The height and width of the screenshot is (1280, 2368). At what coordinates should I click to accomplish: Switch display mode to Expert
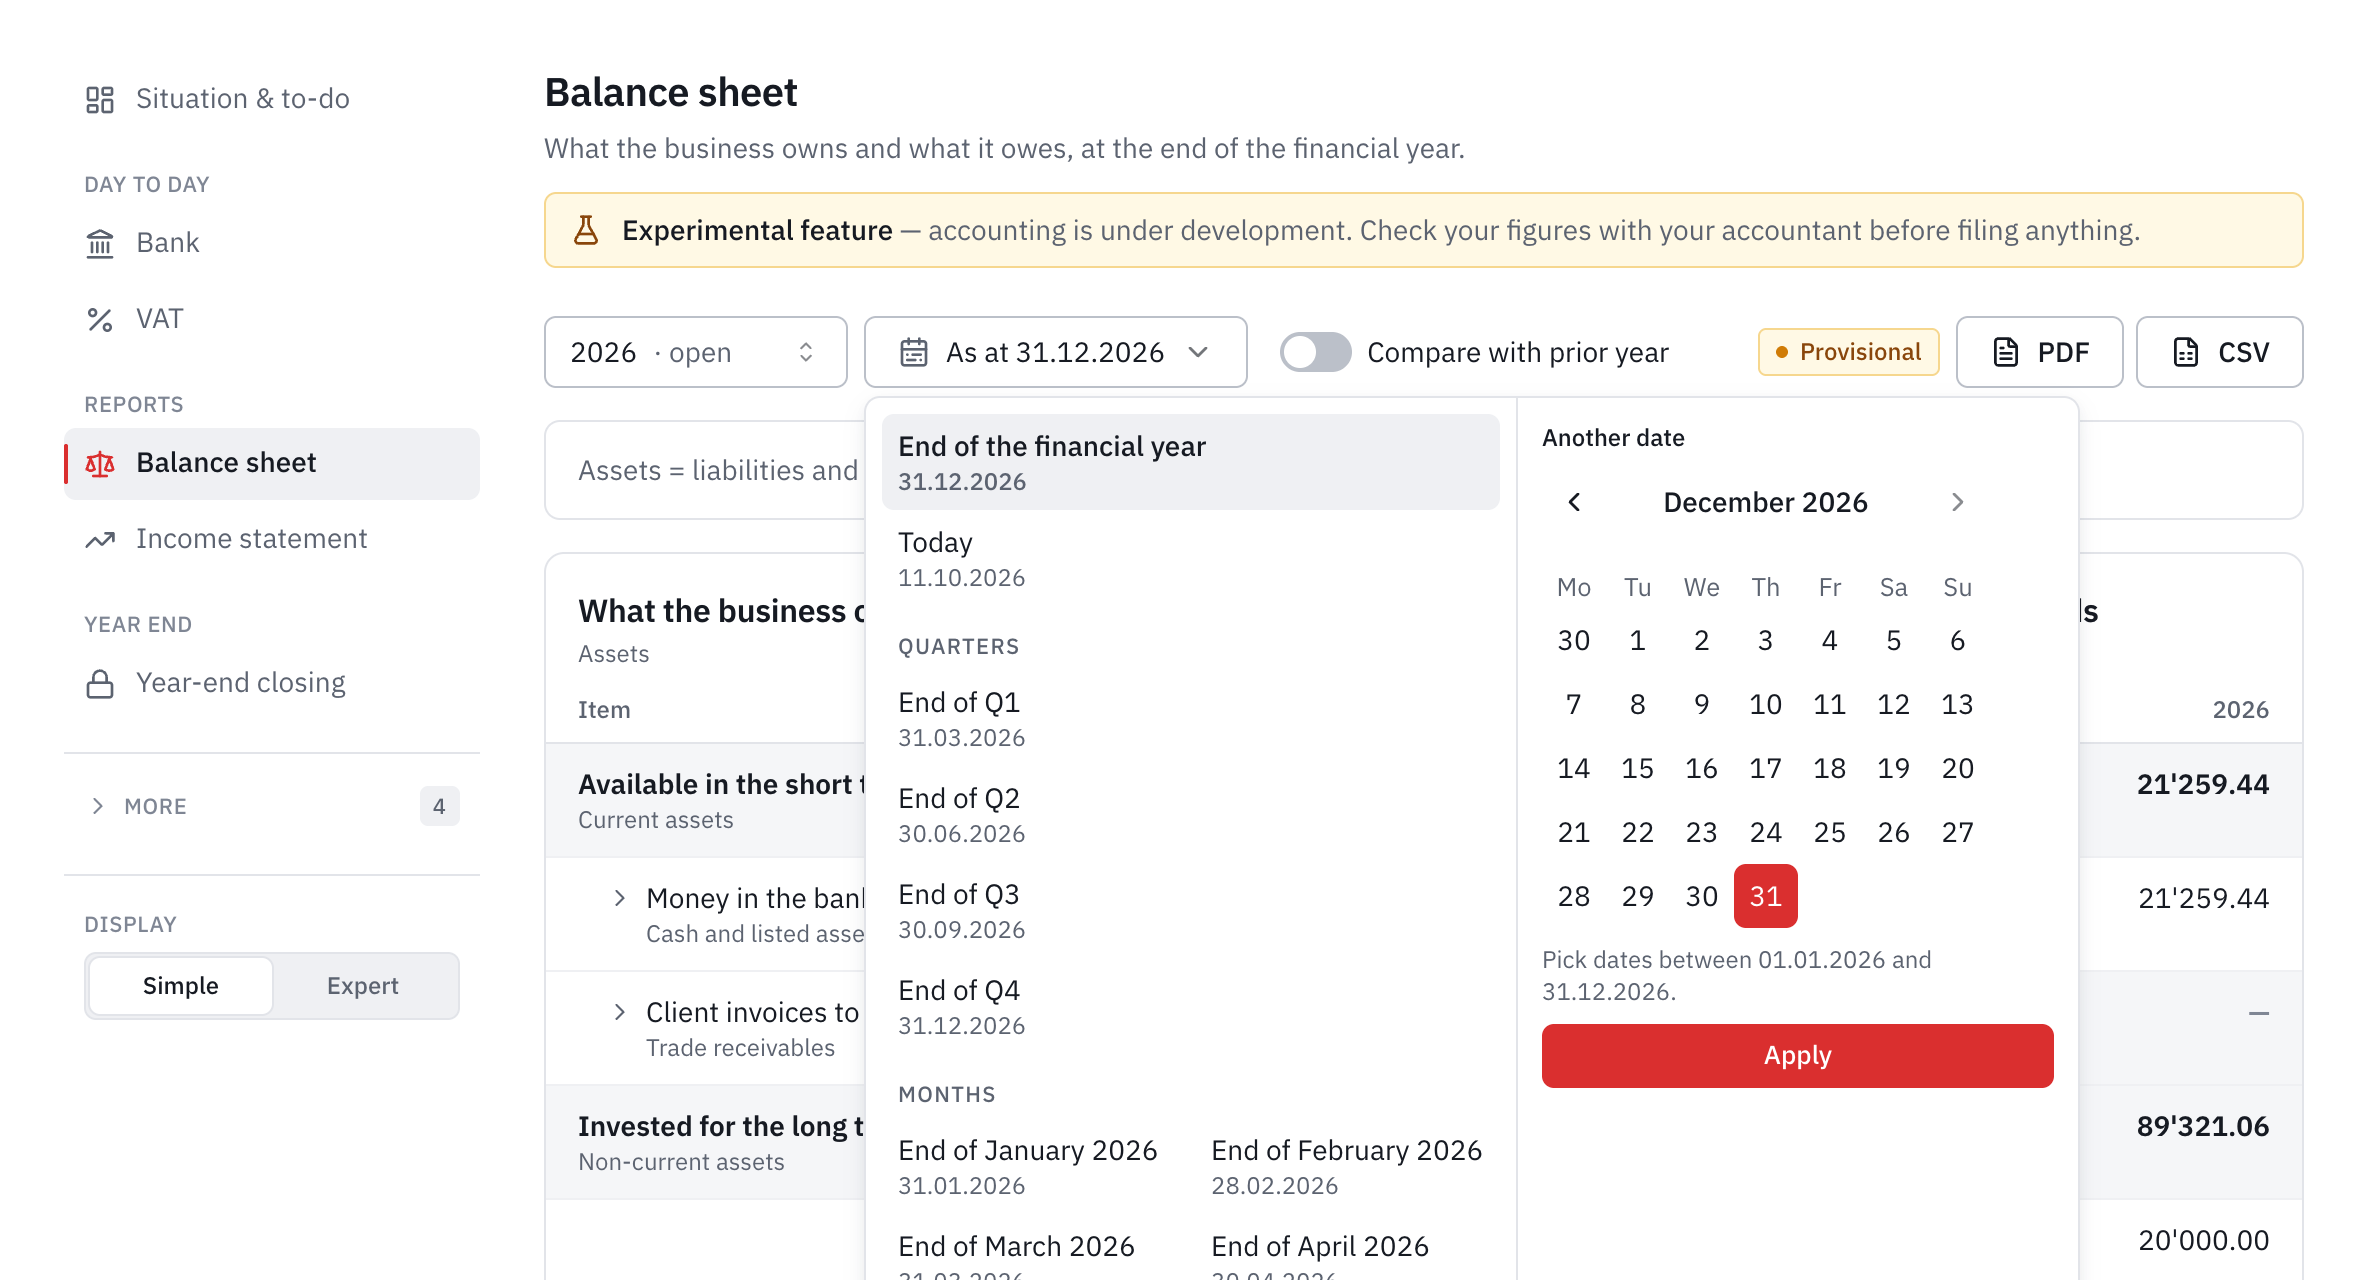coord(363,986)
